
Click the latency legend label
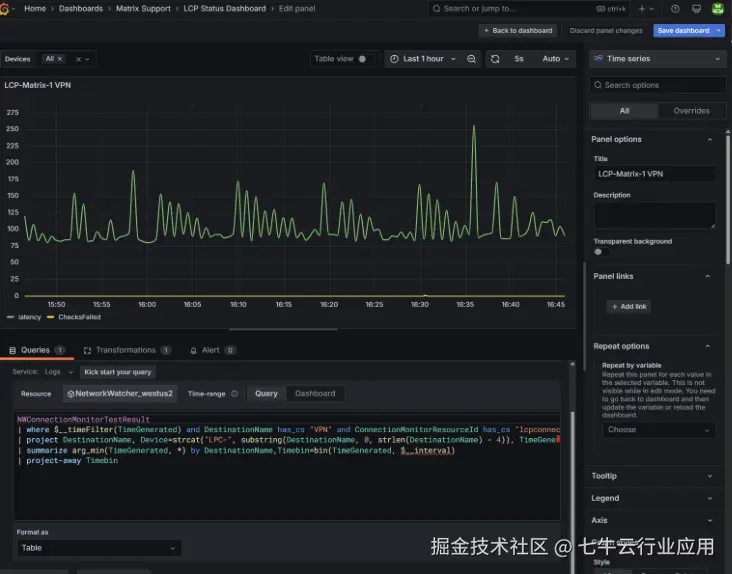tap(29, 317)
